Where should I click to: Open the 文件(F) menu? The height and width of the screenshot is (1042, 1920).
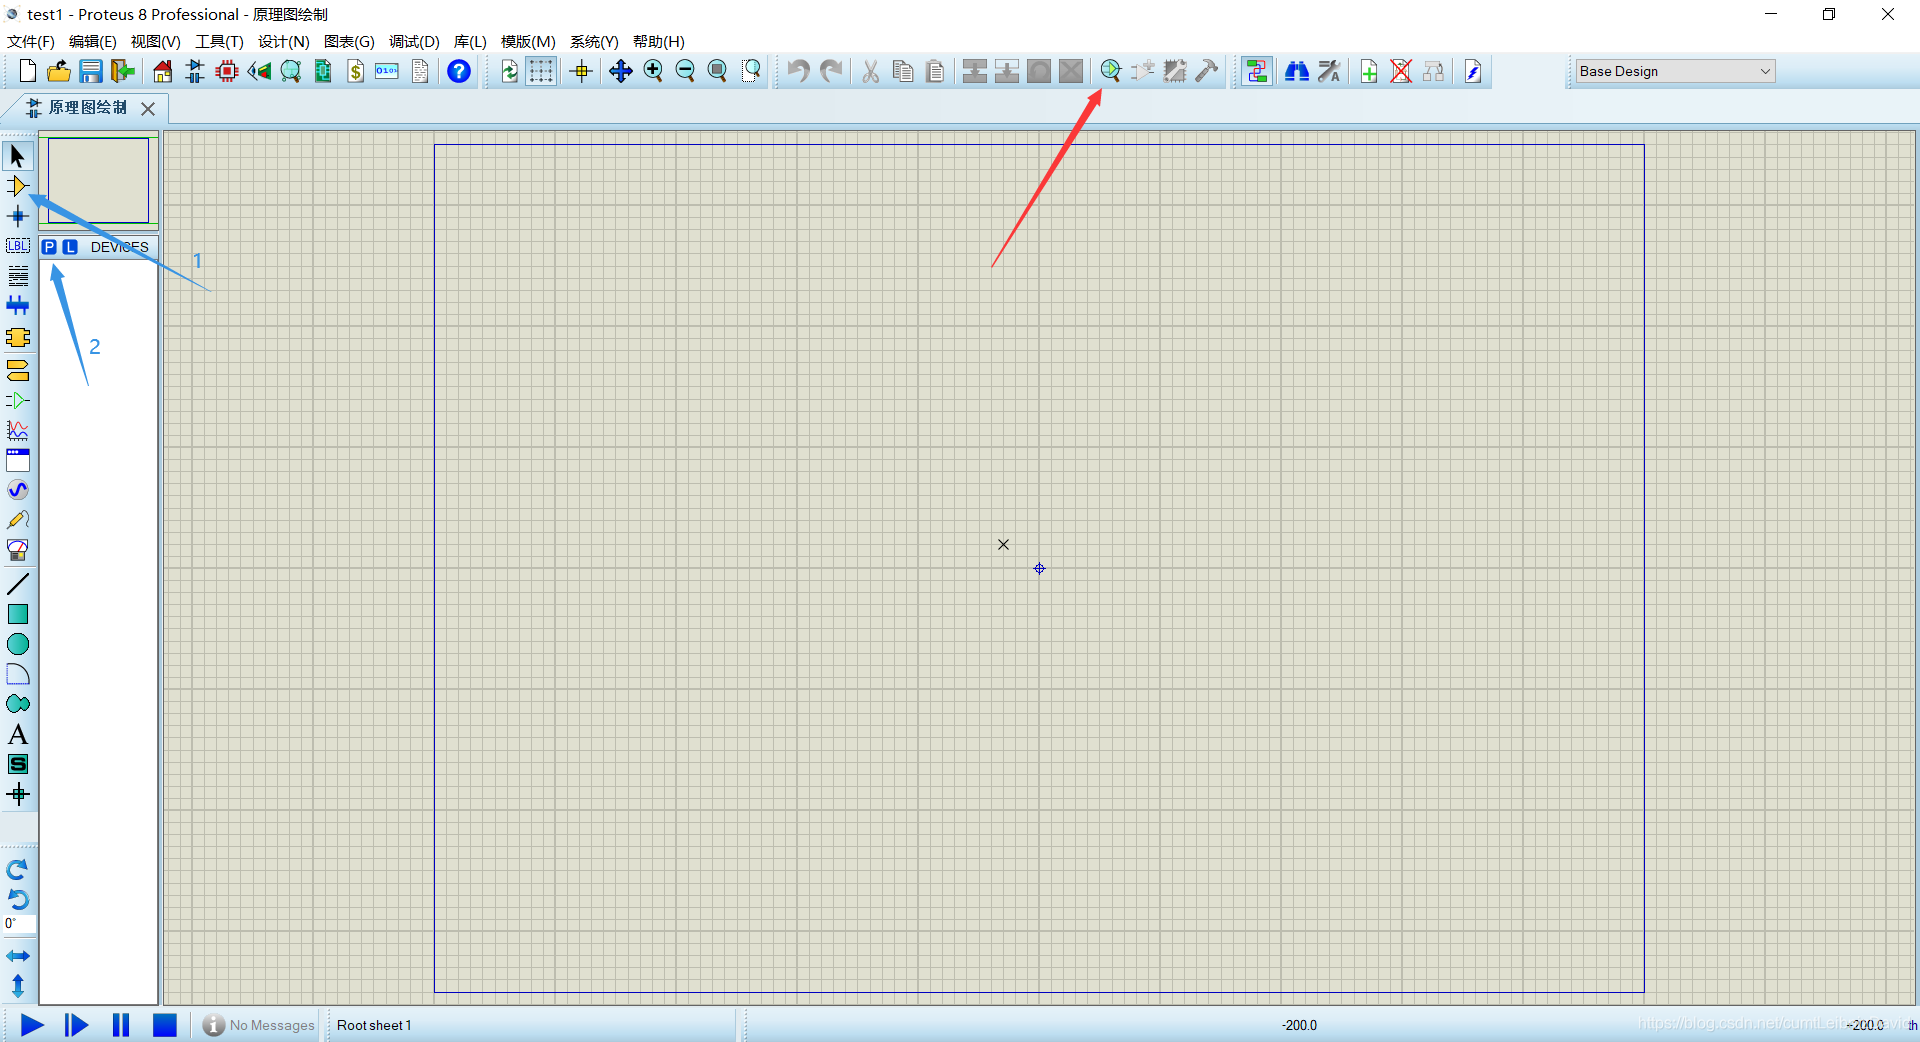point(31,41)
